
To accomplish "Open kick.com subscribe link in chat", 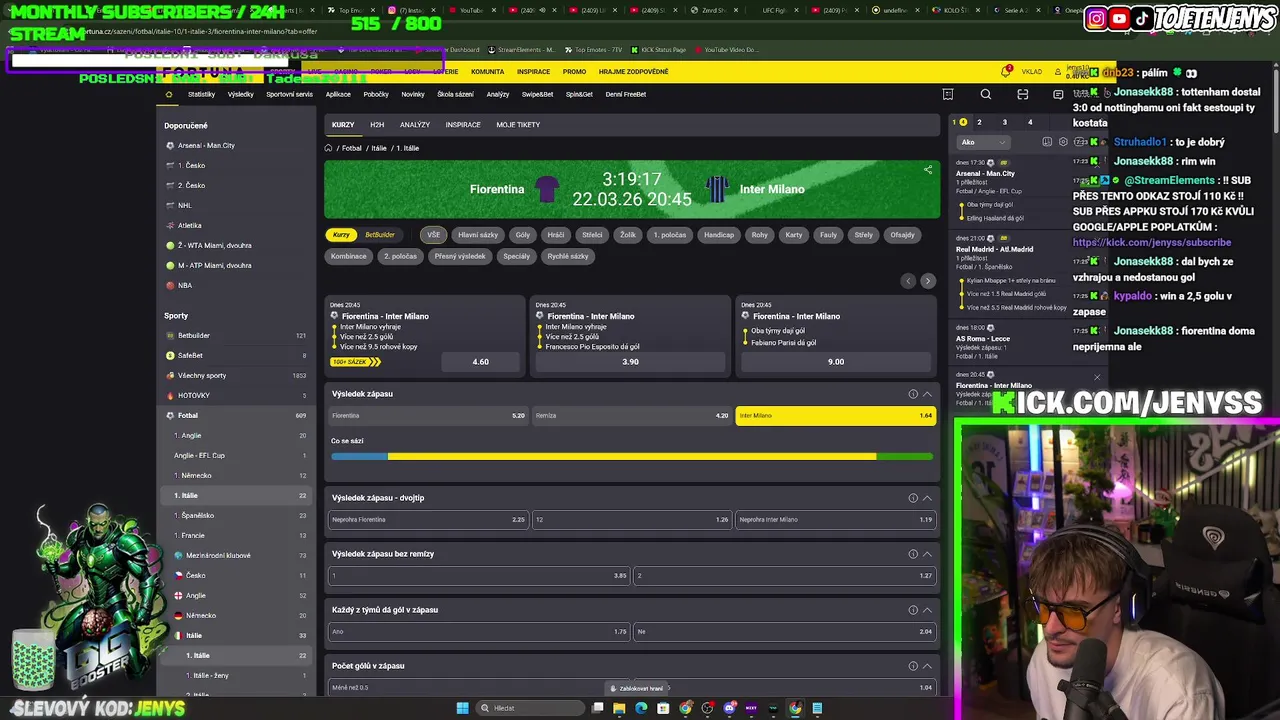I will 1152,243.
